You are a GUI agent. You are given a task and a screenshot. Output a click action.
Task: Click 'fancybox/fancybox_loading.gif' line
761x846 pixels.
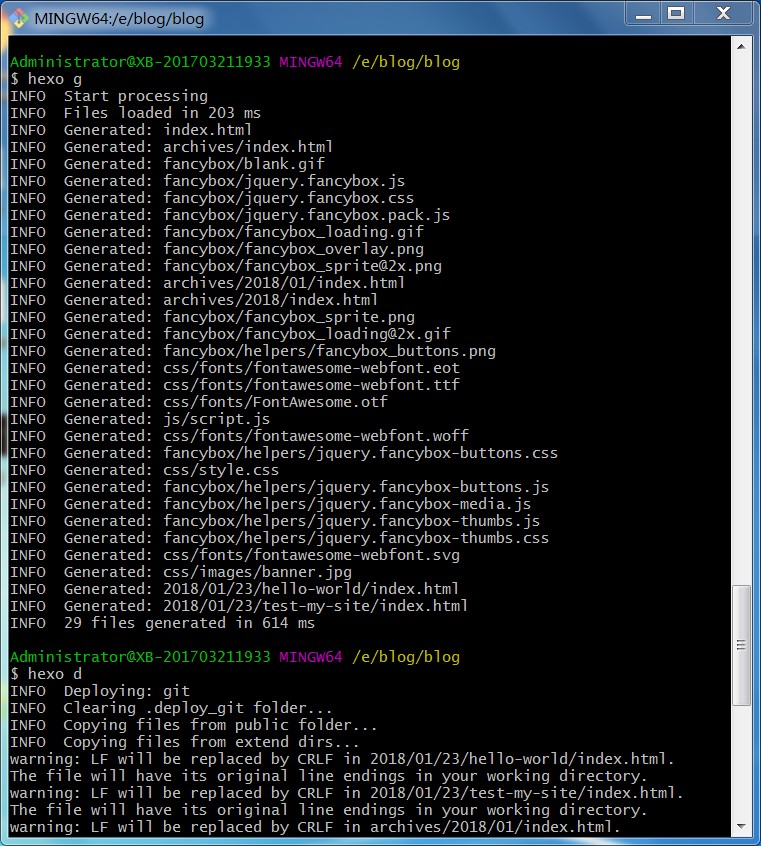[217, 232]
